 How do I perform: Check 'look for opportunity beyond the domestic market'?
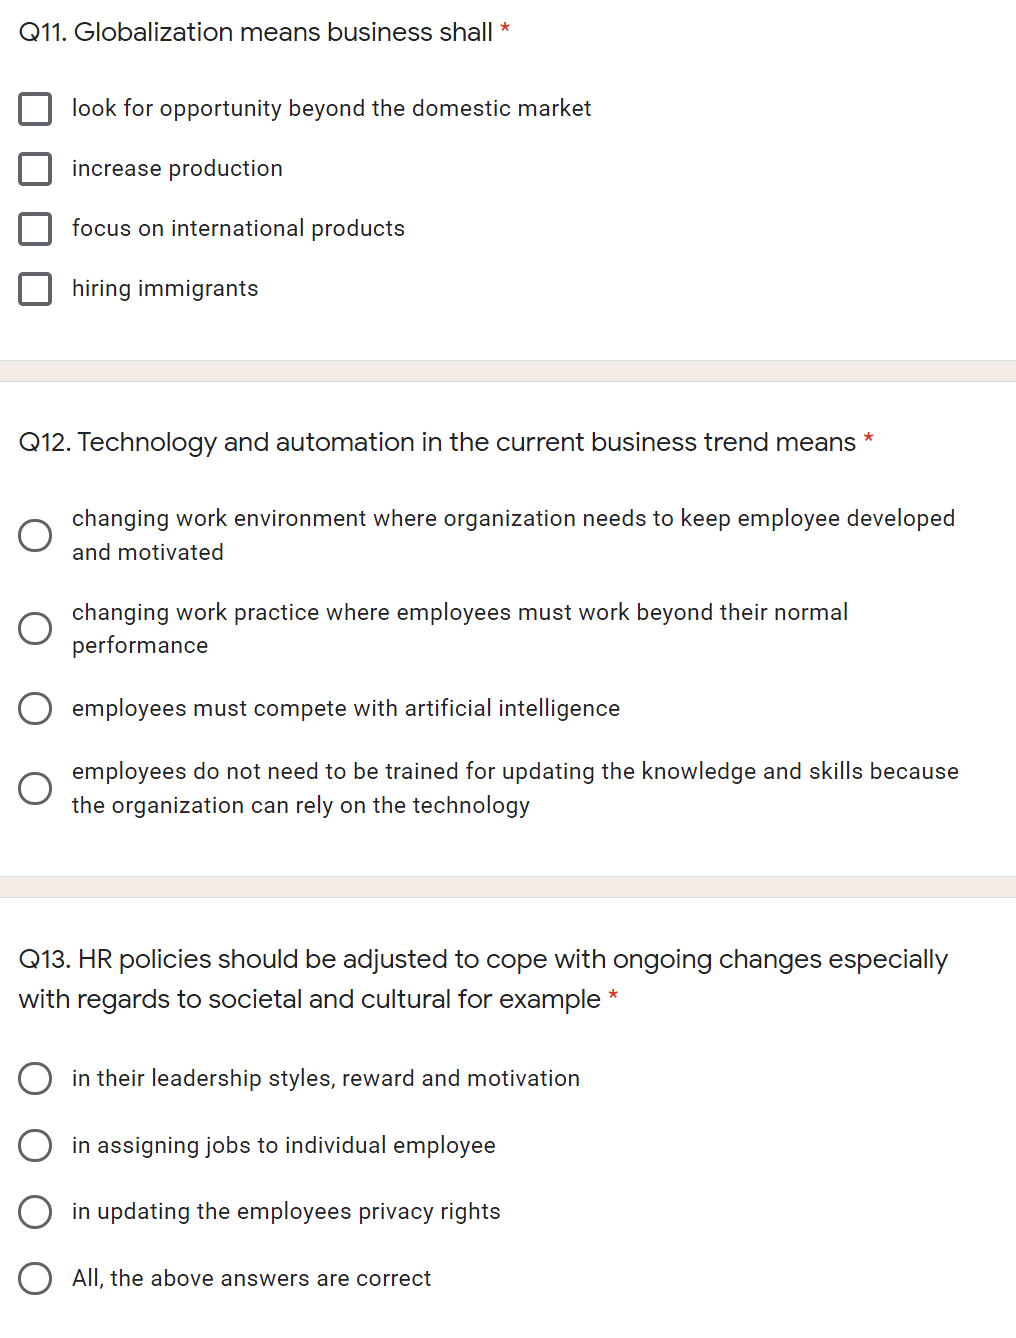click(35, 108)
